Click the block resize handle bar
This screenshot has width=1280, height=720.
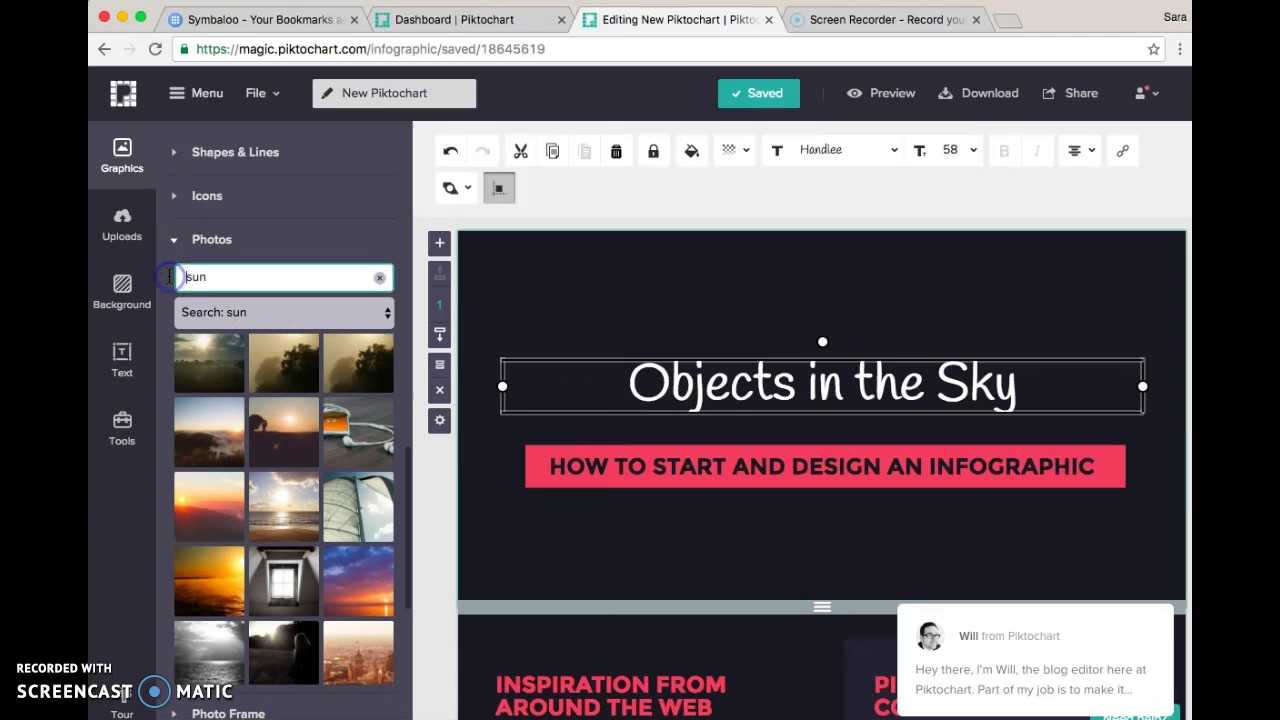822,607
